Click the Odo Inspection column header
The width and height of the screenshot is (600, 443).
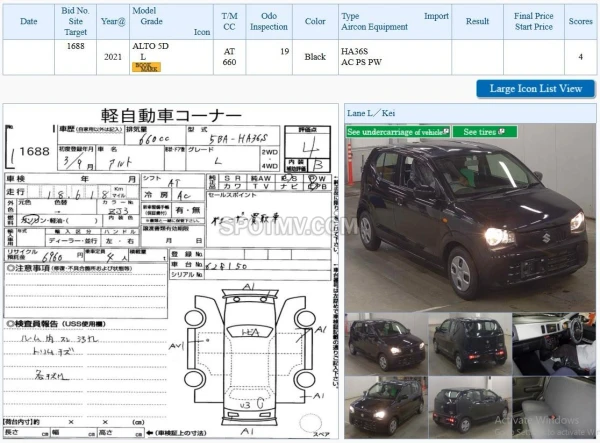(269, 21)
